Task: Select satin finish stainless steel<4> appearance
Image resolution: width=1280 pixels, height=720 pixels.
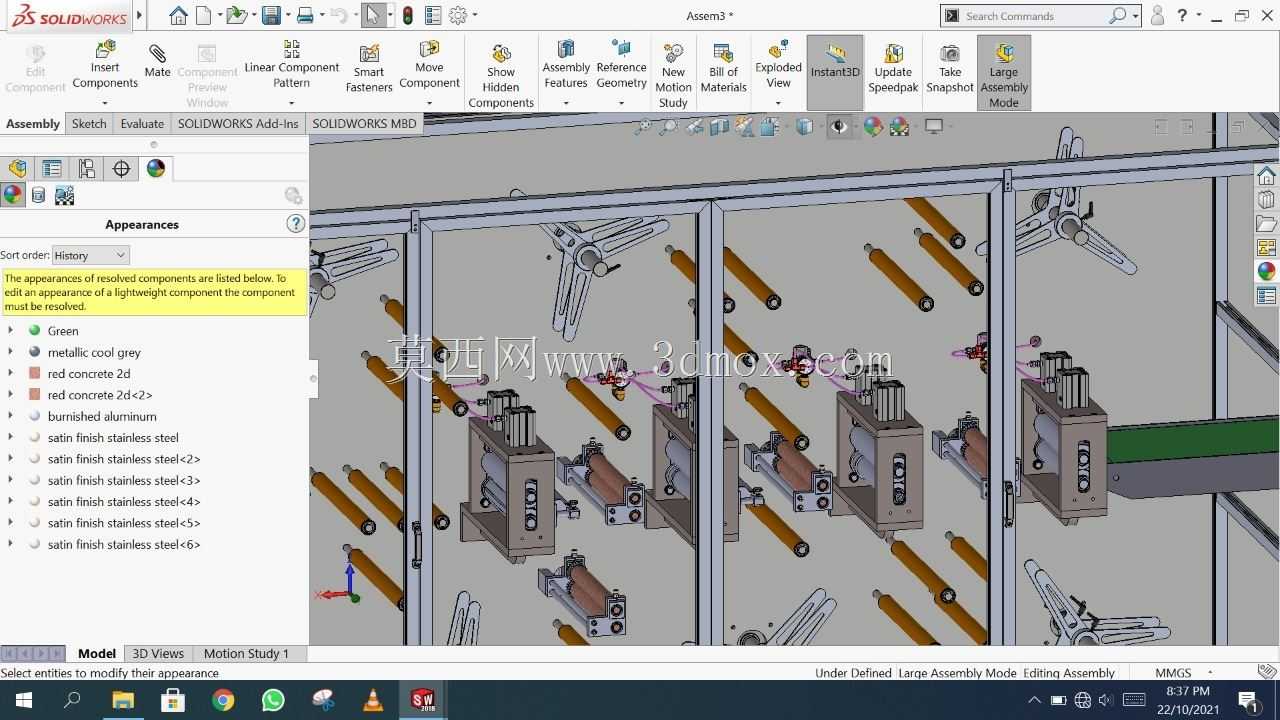Action: [124, 502]
